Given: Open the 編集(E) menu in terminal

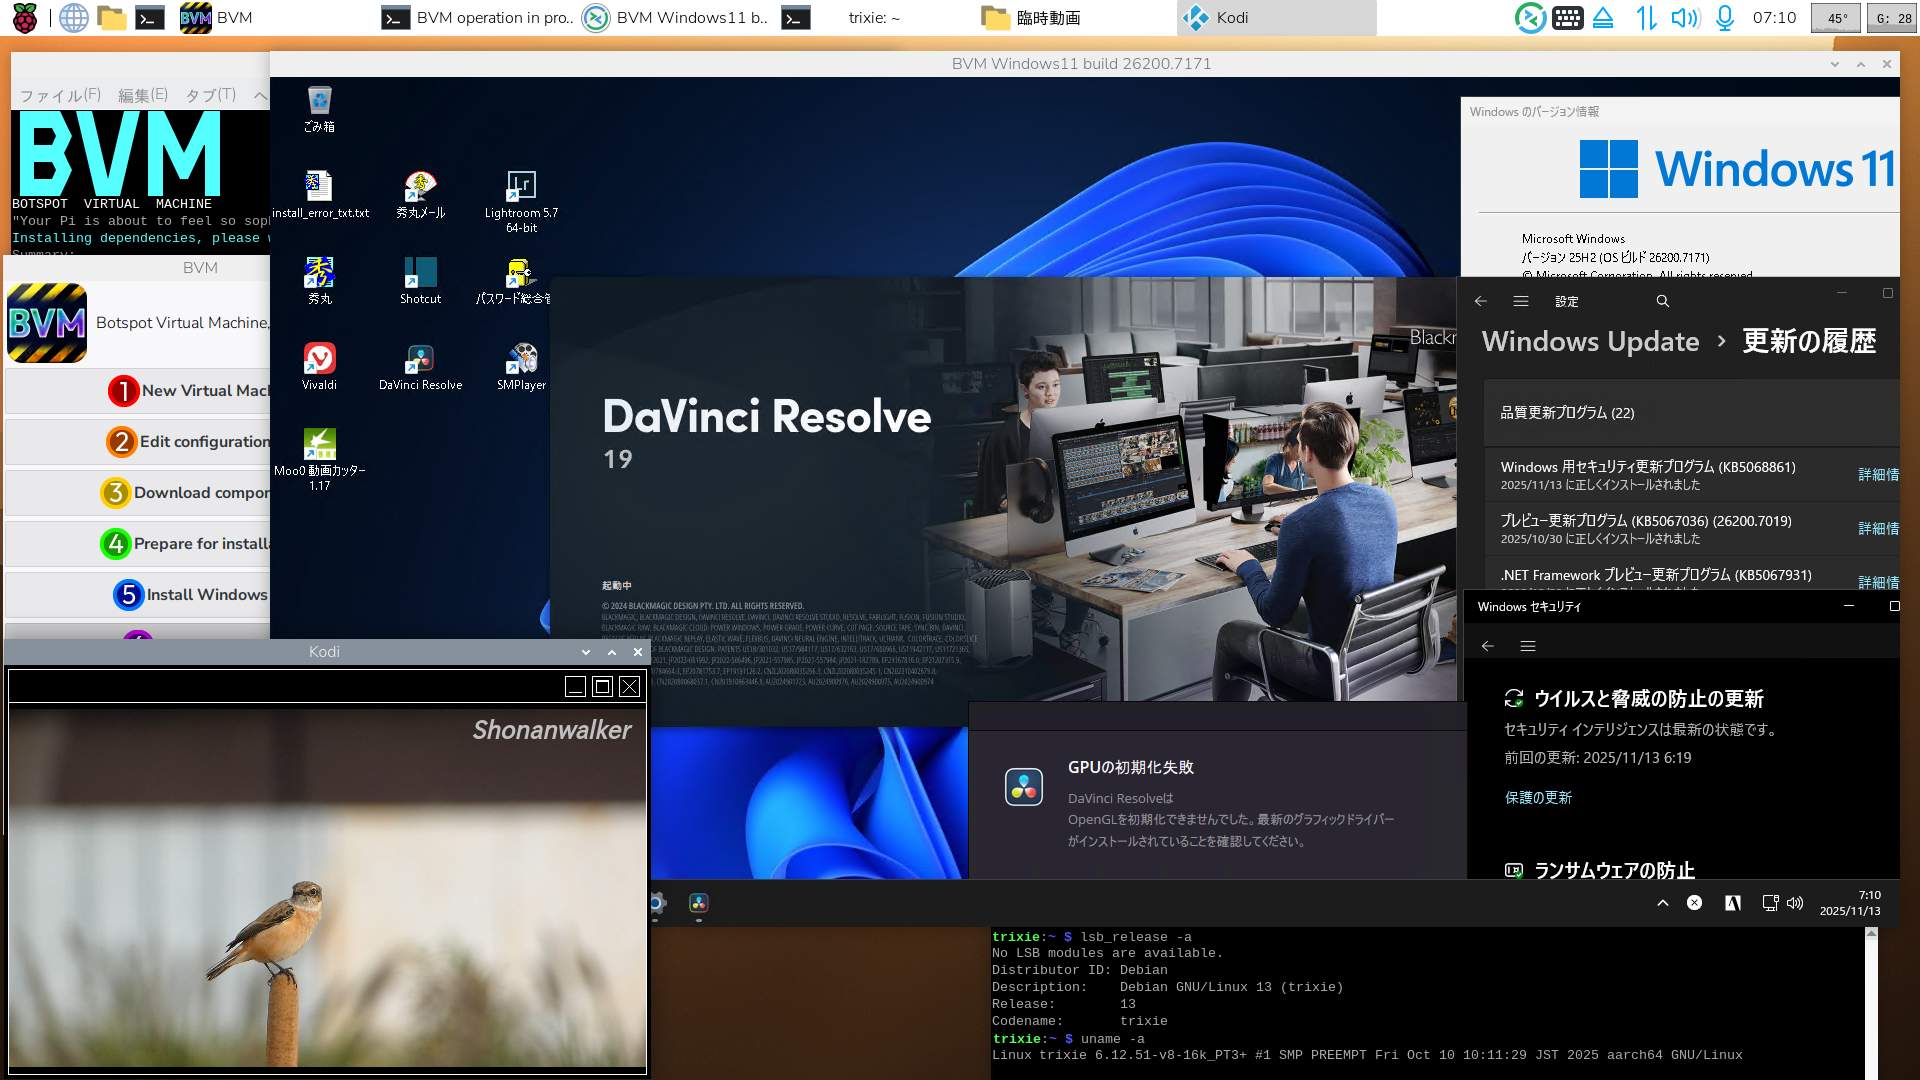Looking at the screenshot, I should (x=142, y=95).
